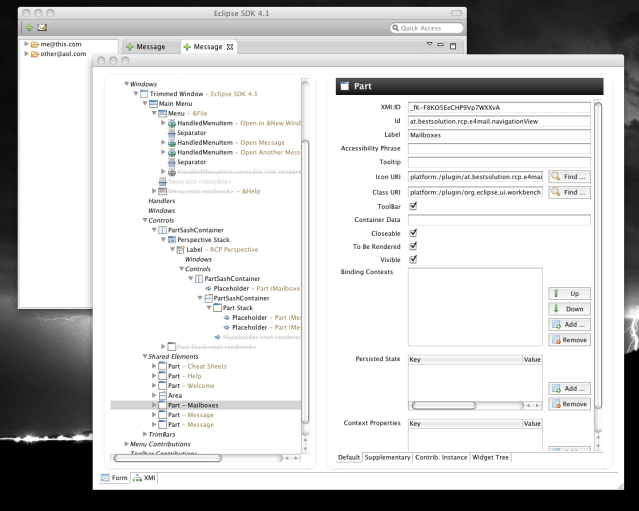The image size is (639, 511).
Task: Click the Down arrow button
Action: click(x=568, y=310)
